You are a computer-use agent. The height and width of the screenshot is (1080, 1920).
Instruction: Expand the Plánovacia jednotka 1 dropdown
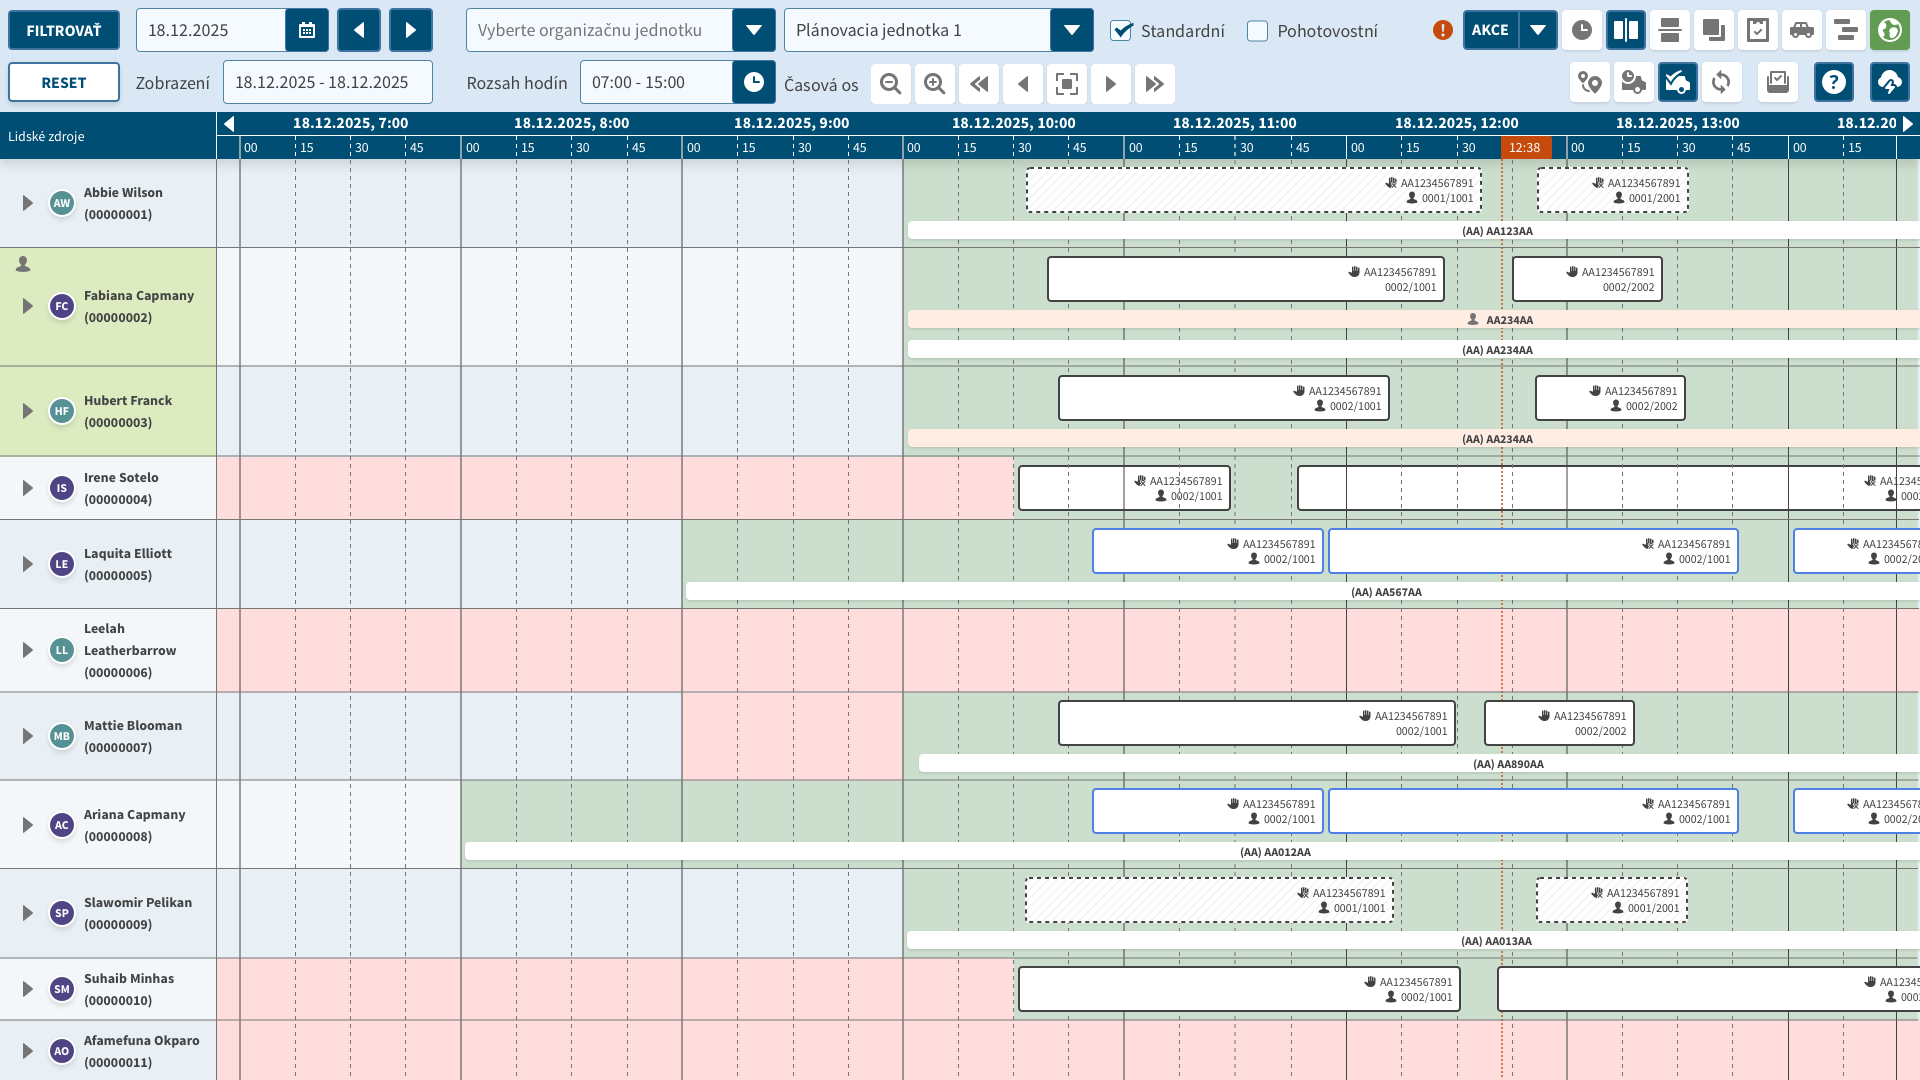[1072, 31]
